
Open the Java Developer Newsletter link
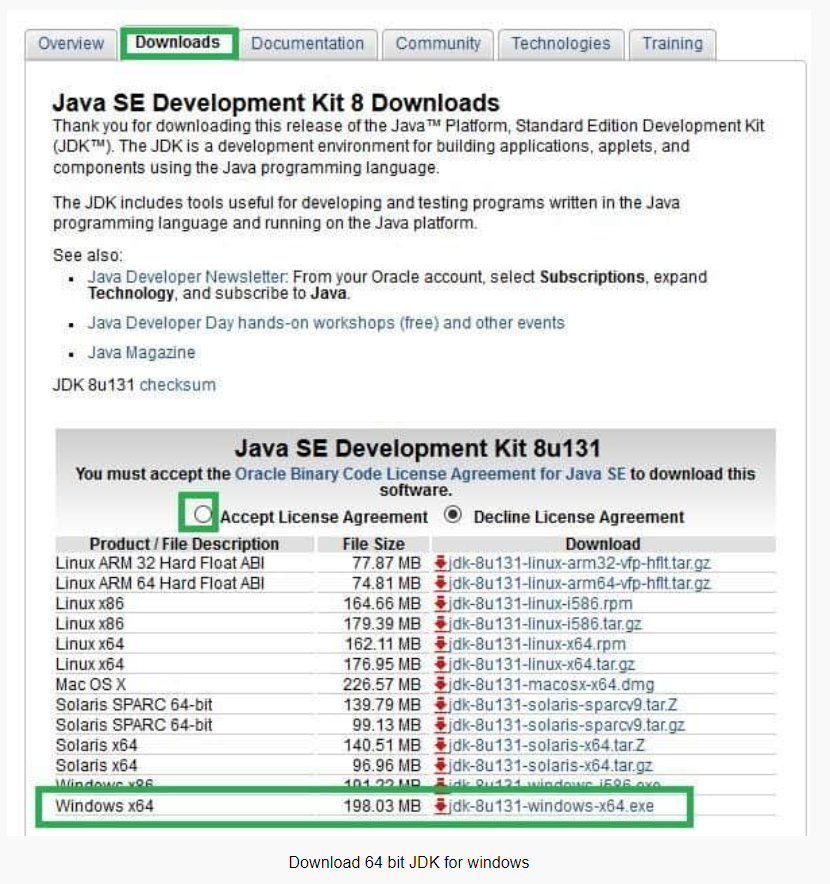187,277
